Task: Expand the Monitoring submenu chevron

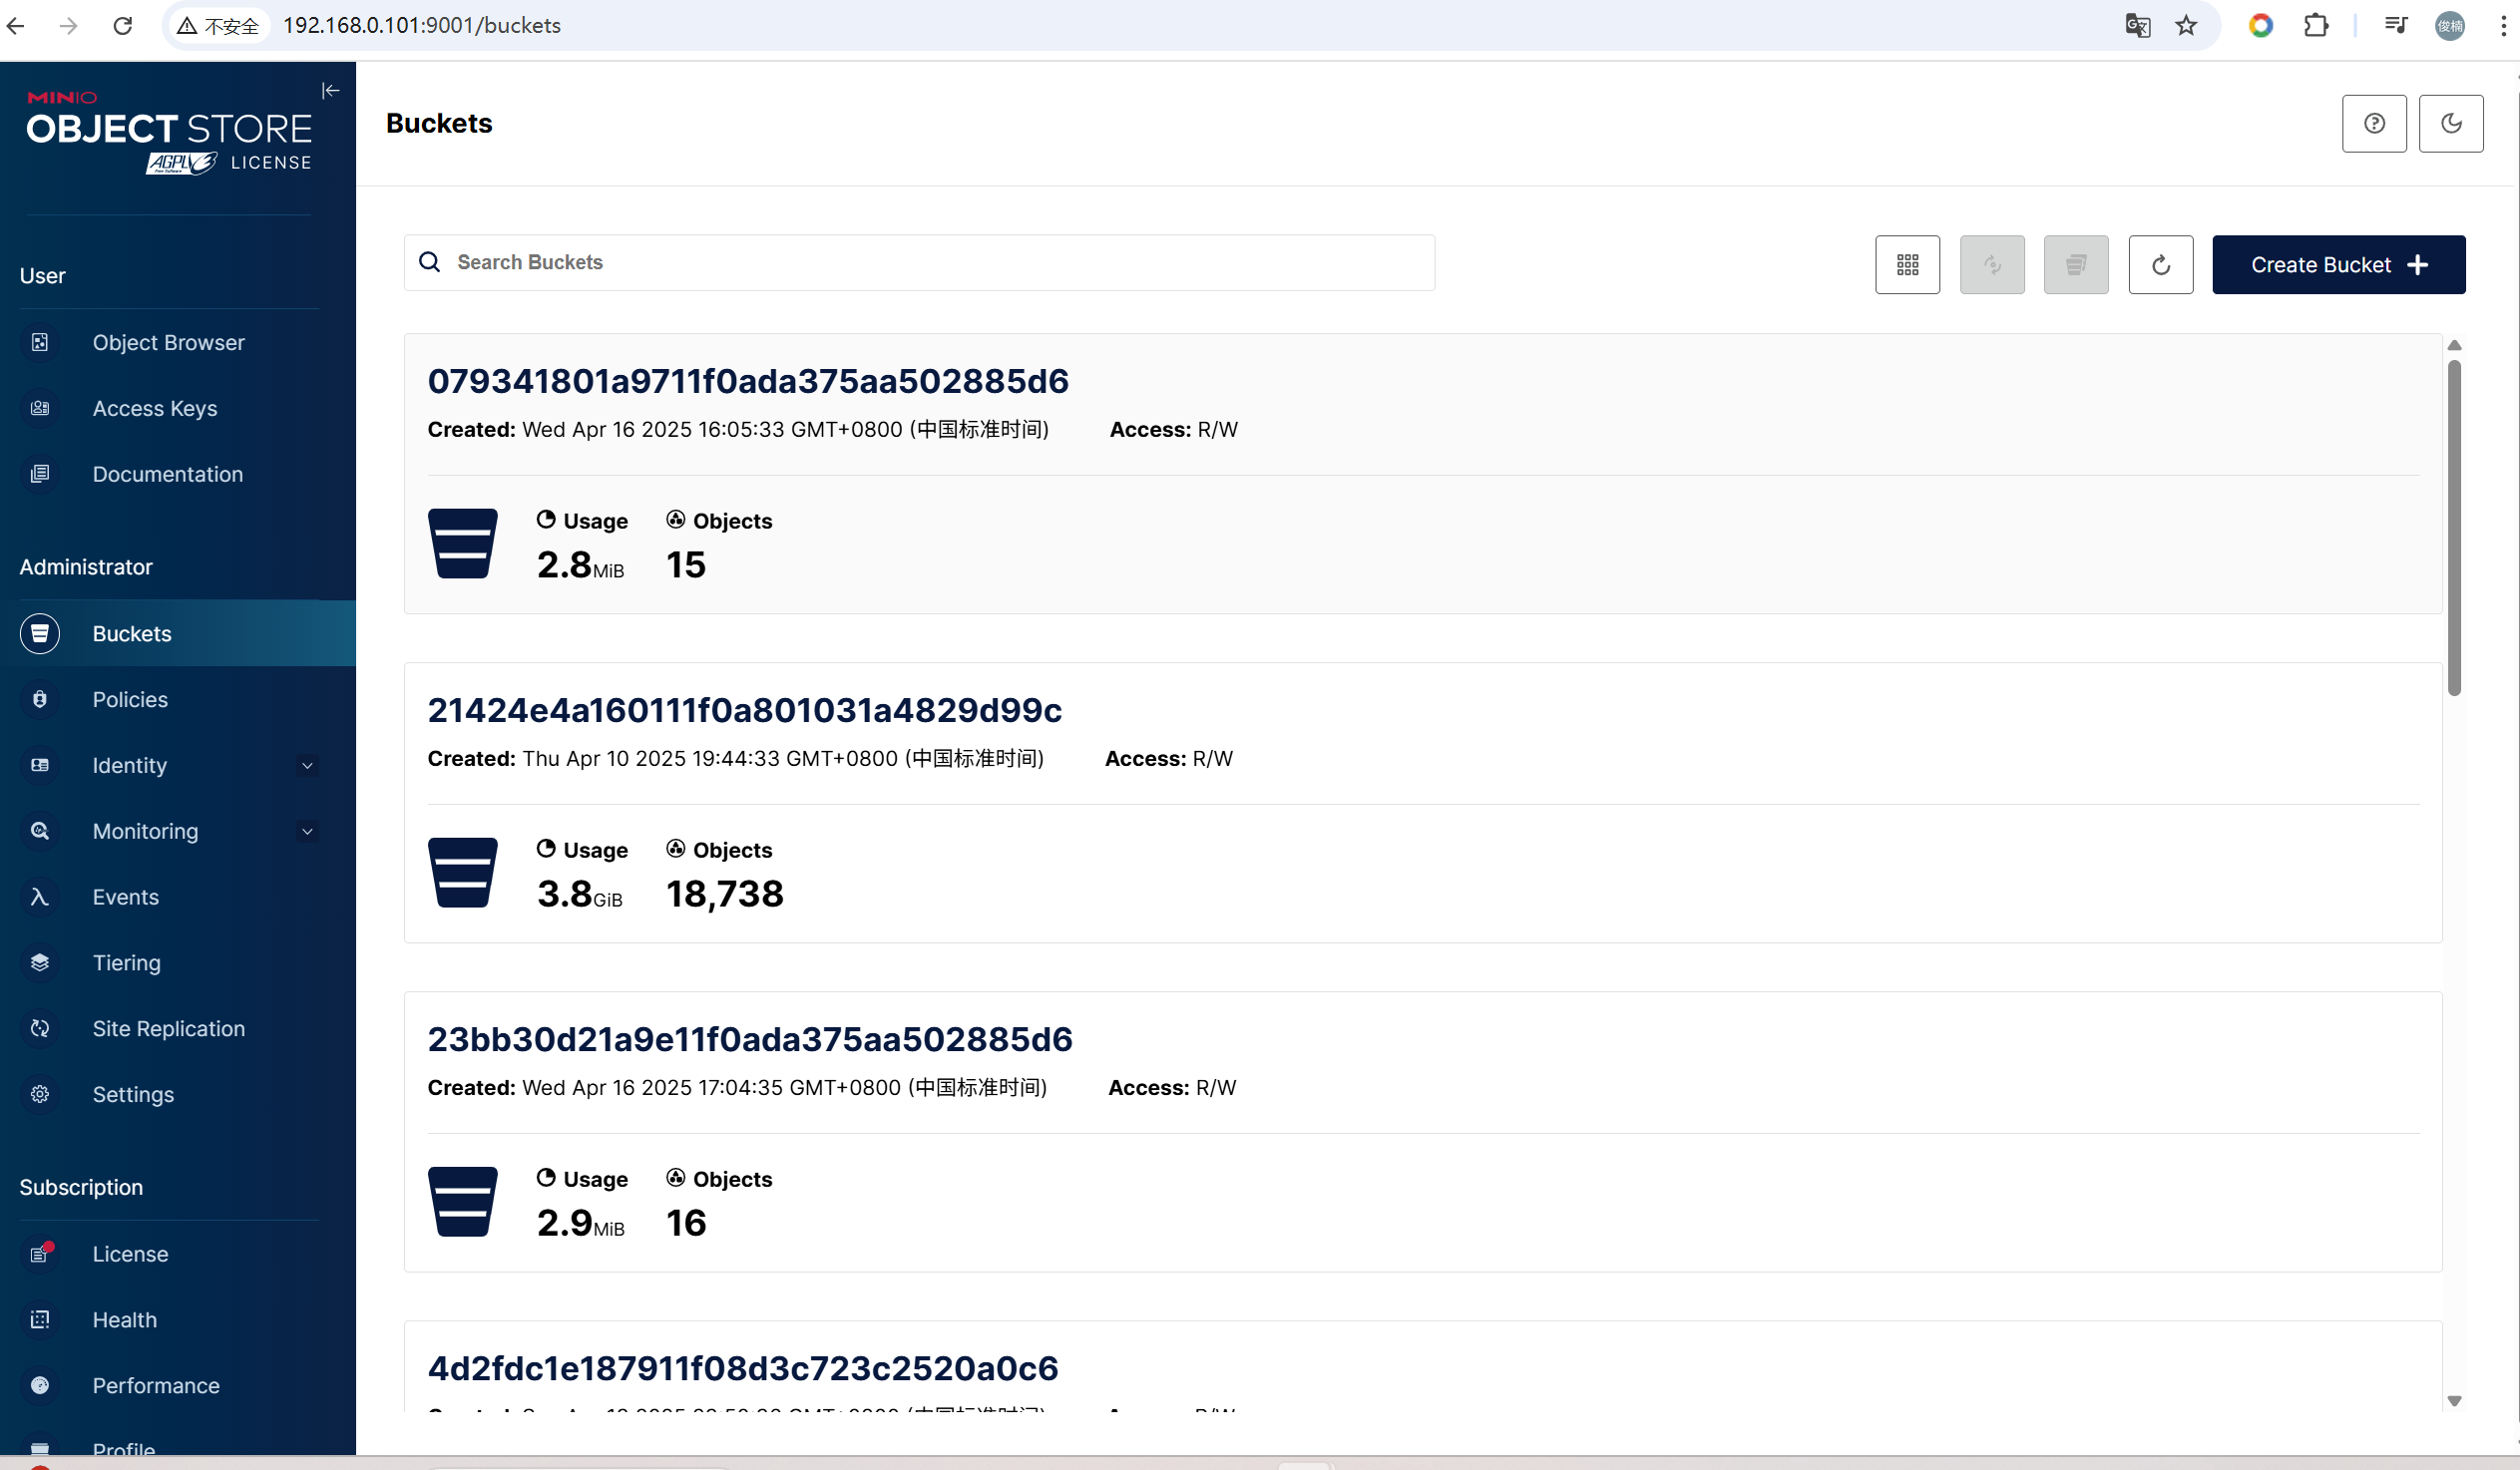Action: click(307, 831)
